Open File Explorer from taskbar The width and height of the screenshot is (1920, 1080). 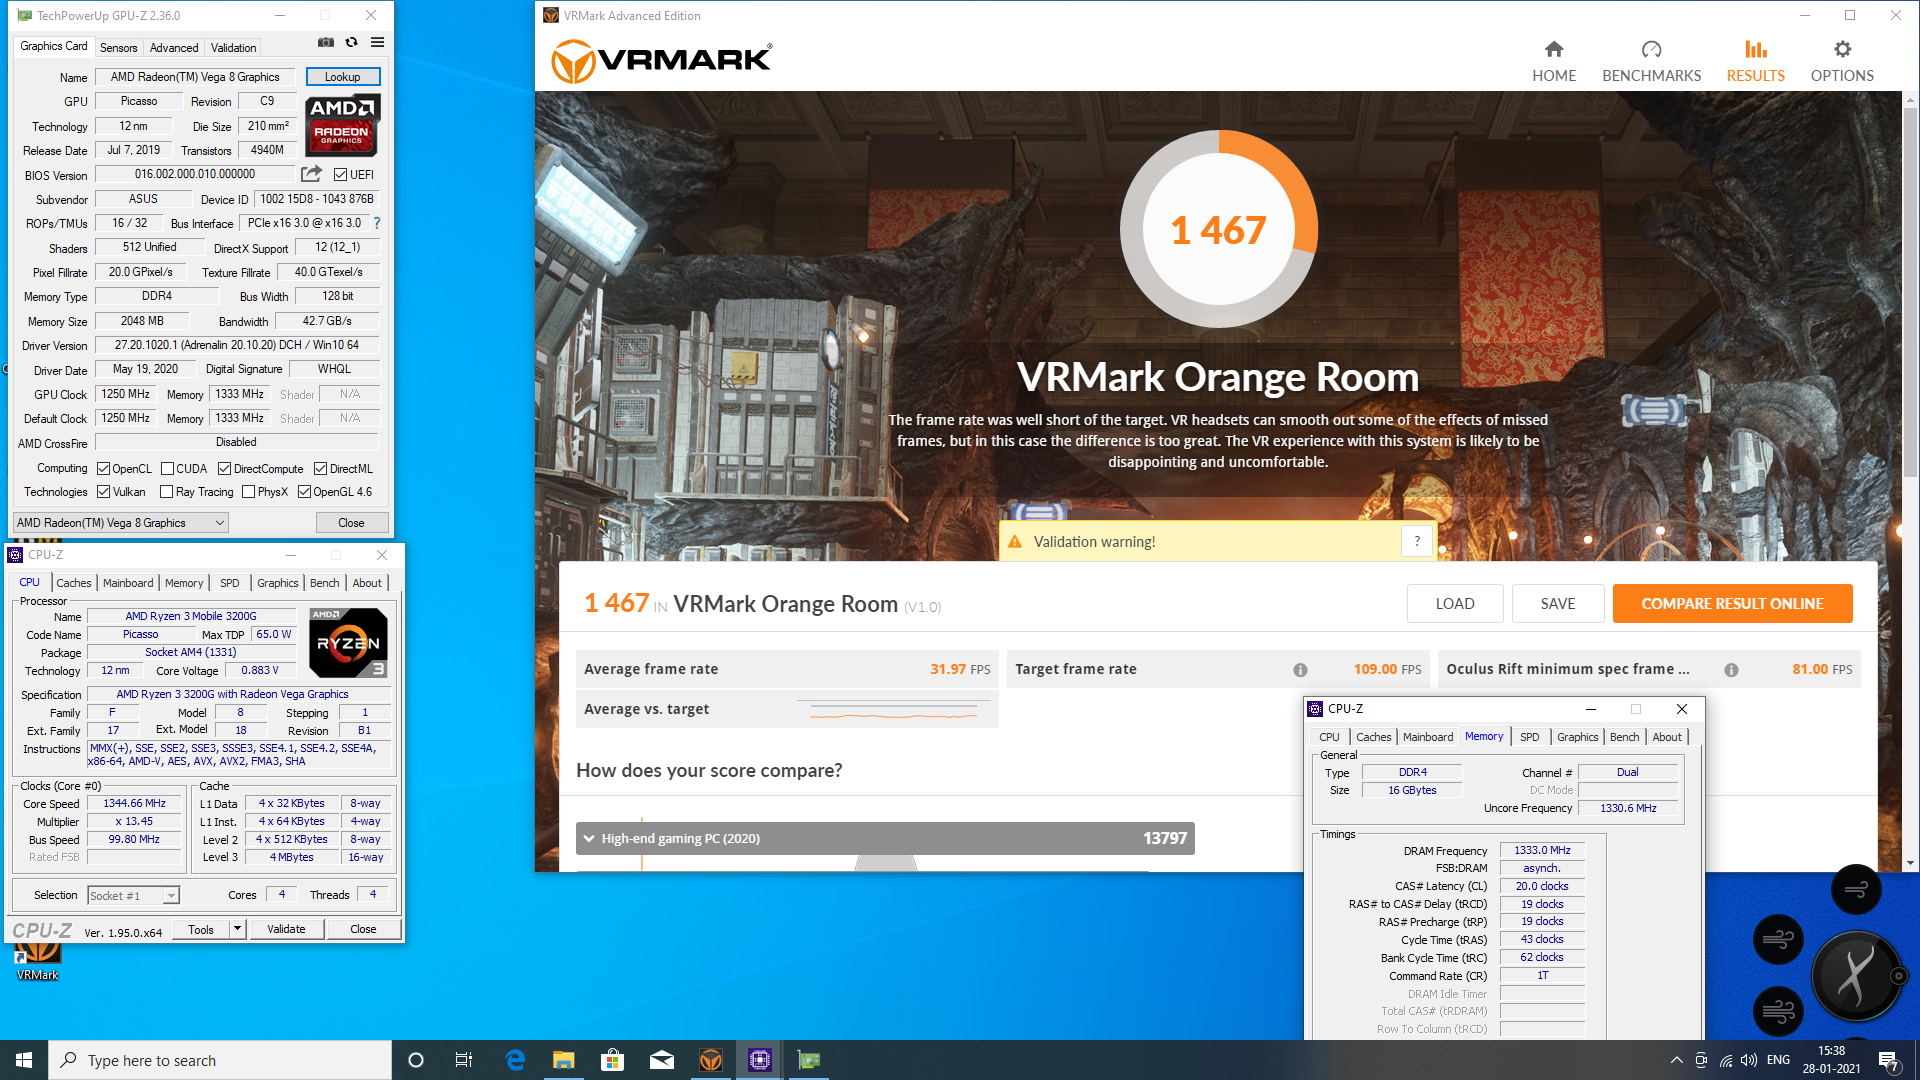(x=564, y=1060)
